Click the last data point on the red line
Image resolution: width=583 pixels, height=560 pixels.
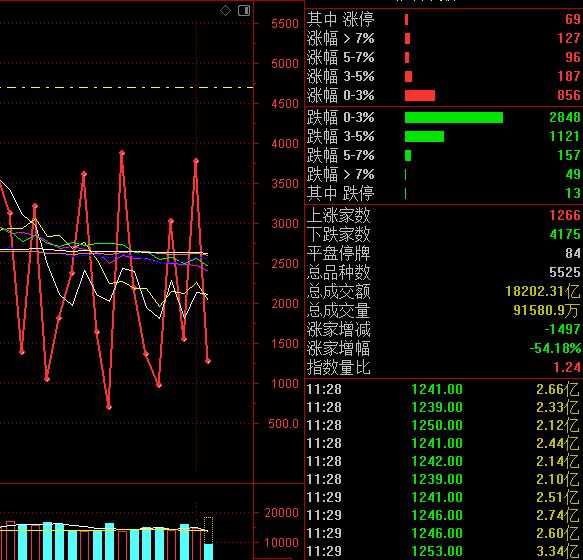click(208, 361)
